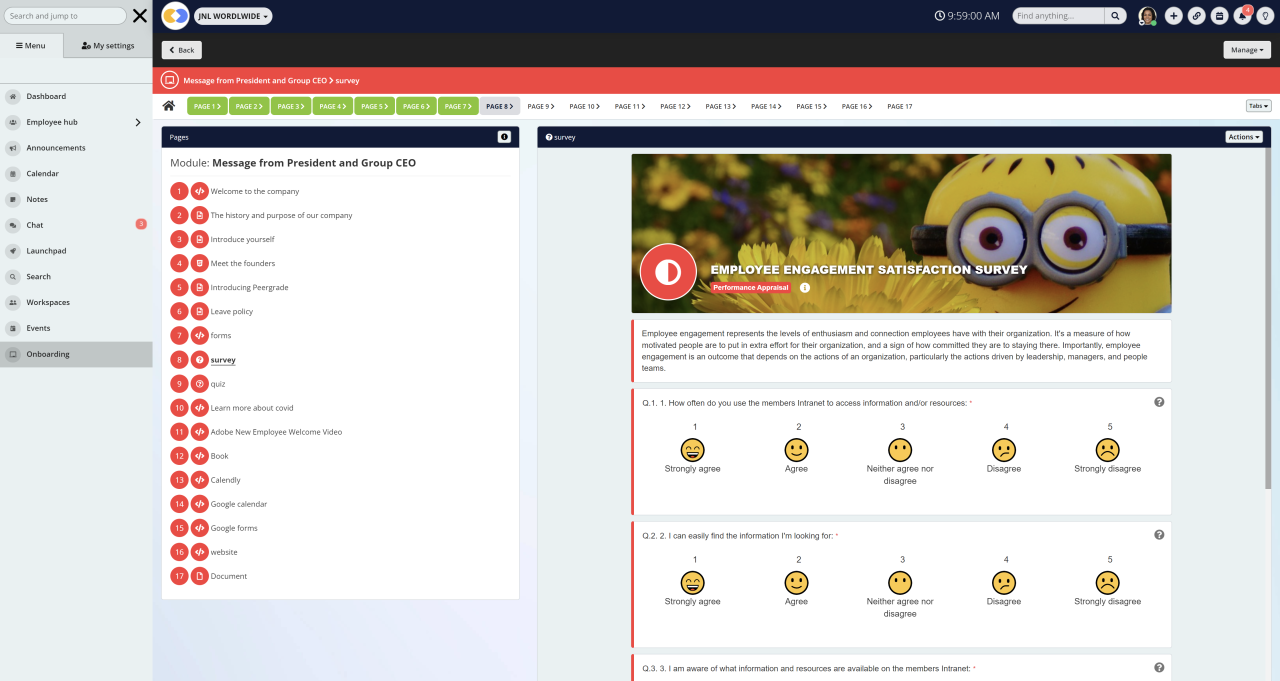Screen dimensions: 1280x681
Task: Open the Manage dropdown
Action: point(1246,49)
